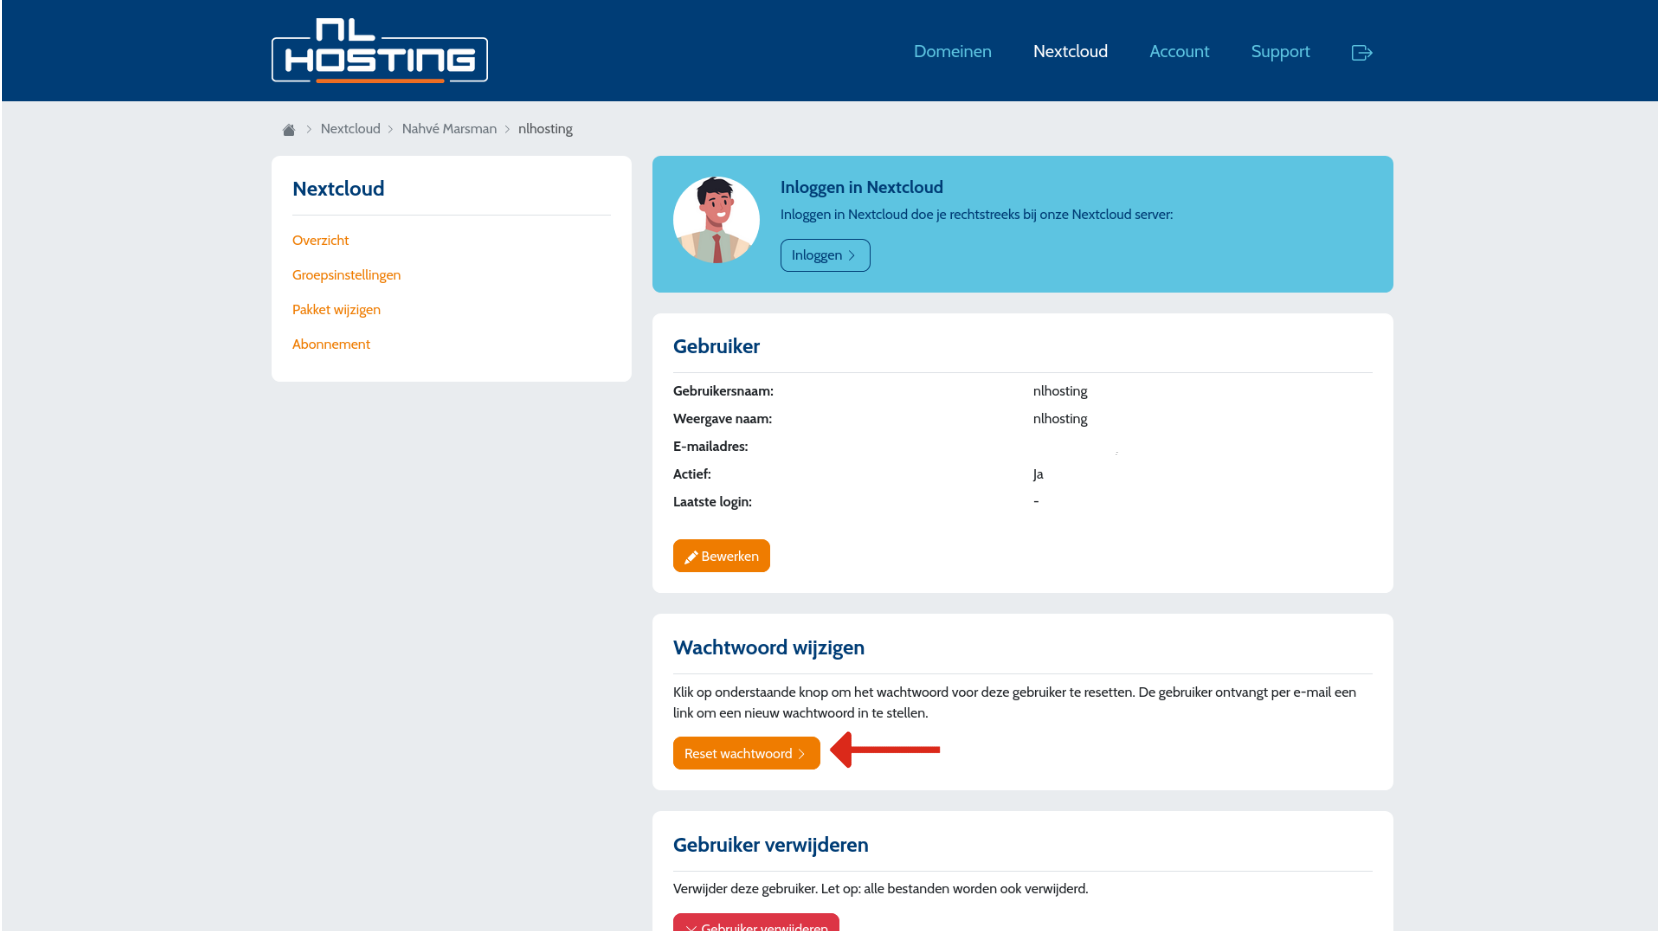Open the Support menu
Image resolution: width=1658 pixels, height=931 pixels.
click(1280, 51)
